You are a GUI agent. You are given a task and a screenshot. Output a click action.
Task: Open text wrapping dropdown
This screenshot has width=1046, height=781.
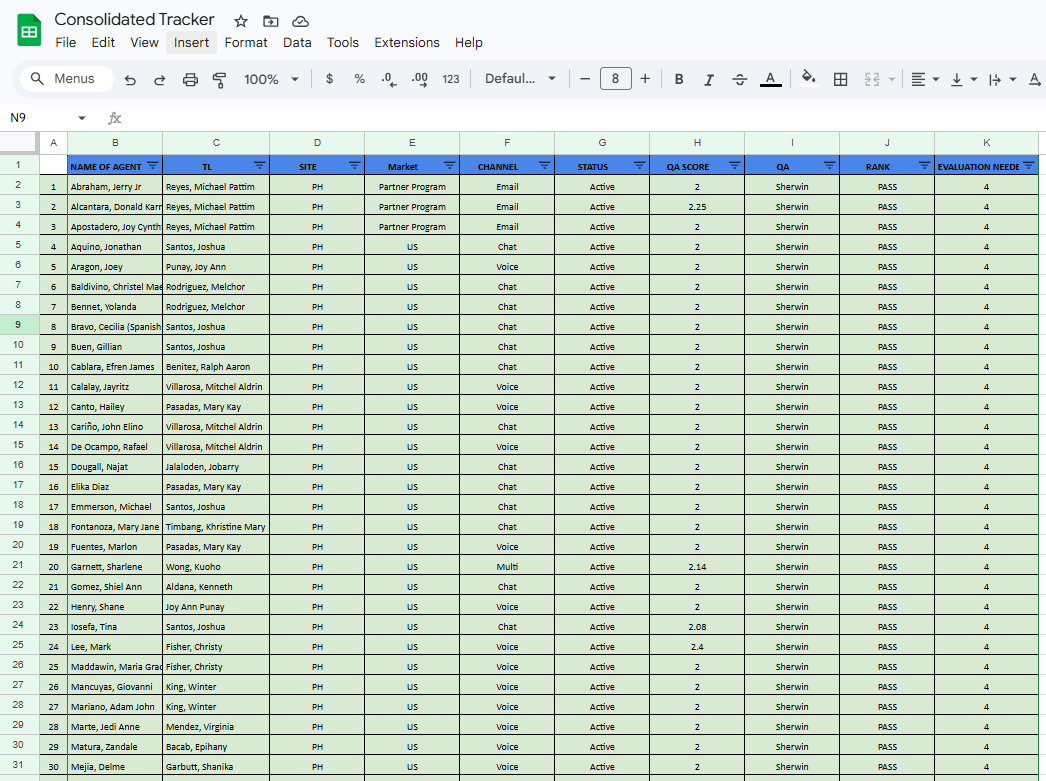coord(1002,79)
